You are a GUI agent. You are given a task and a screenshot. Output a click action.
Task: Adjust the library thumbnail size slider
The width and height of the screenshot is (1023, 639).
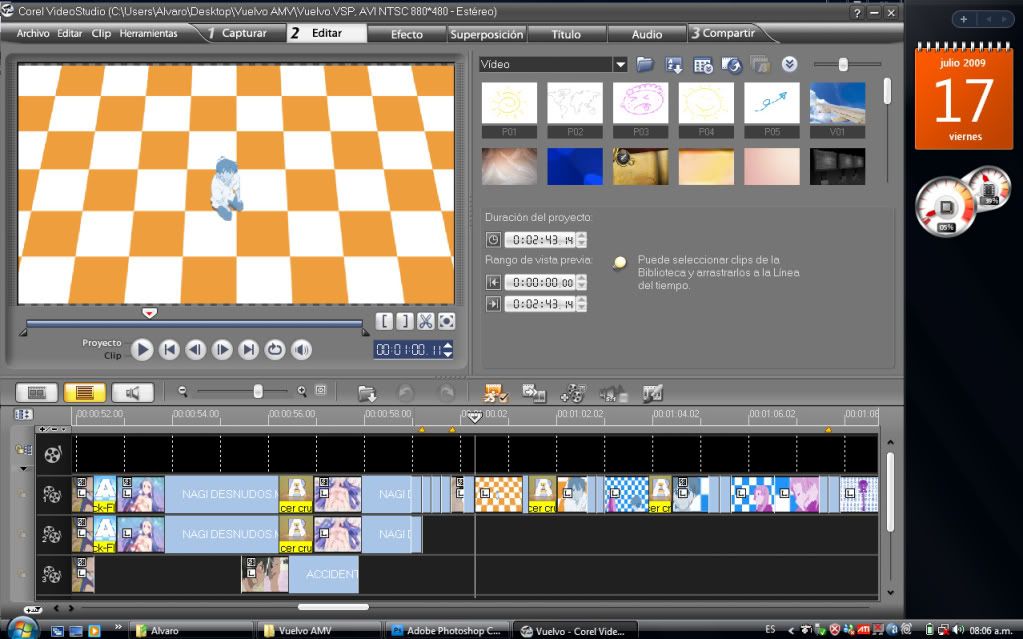pyautogui.click(x=843, y=64)
